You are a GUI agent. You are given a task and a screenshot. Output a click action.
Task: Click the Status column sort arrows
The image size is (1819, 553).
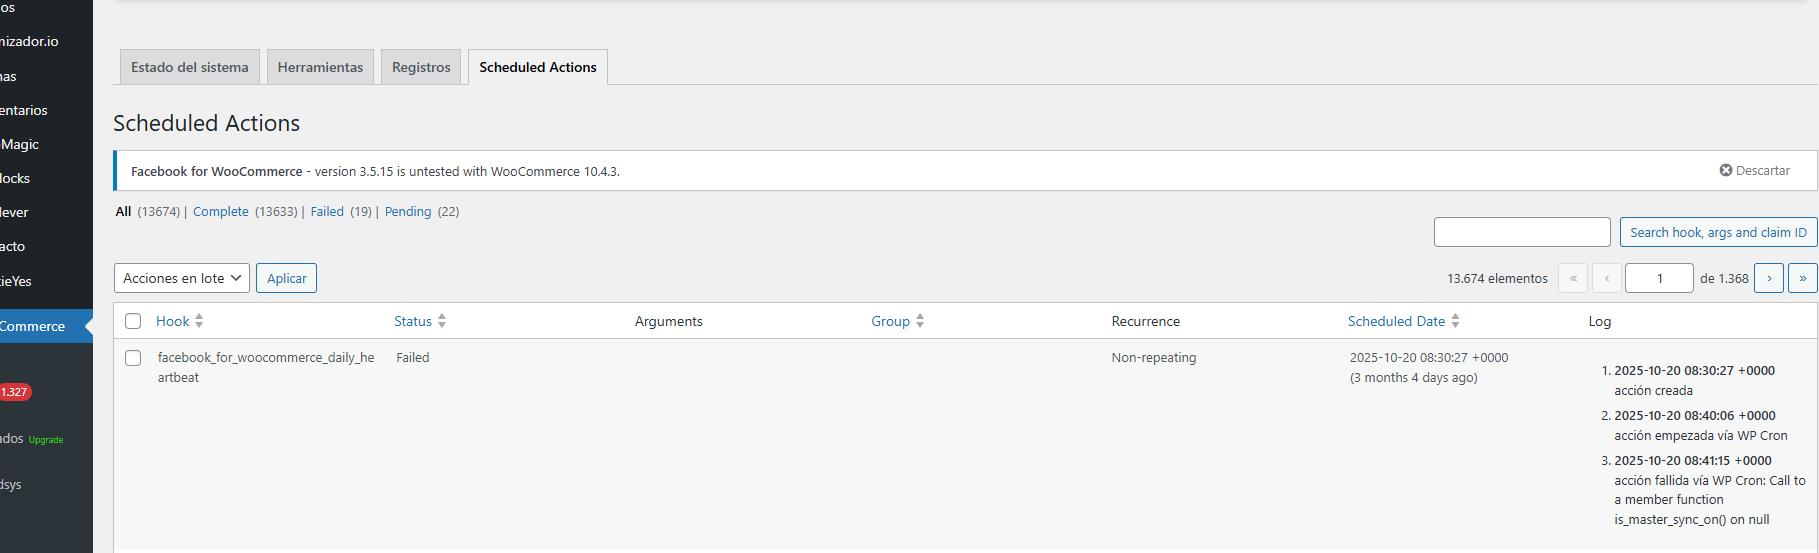(442, 321)
